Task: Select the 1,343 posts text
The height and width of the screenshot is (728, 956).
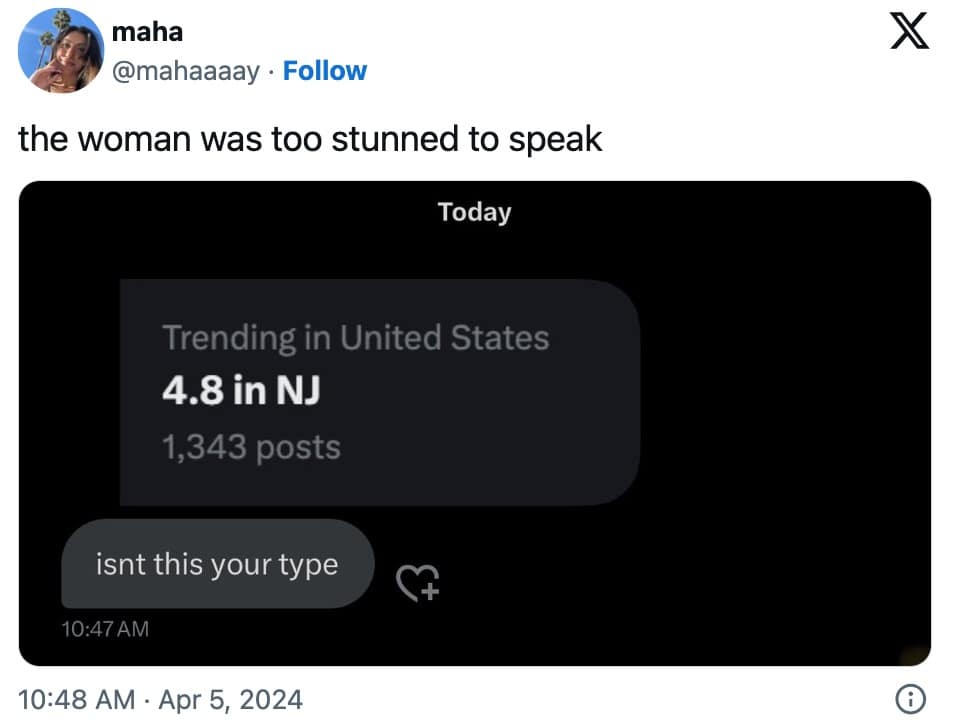Action: click(x=251, y=447)
